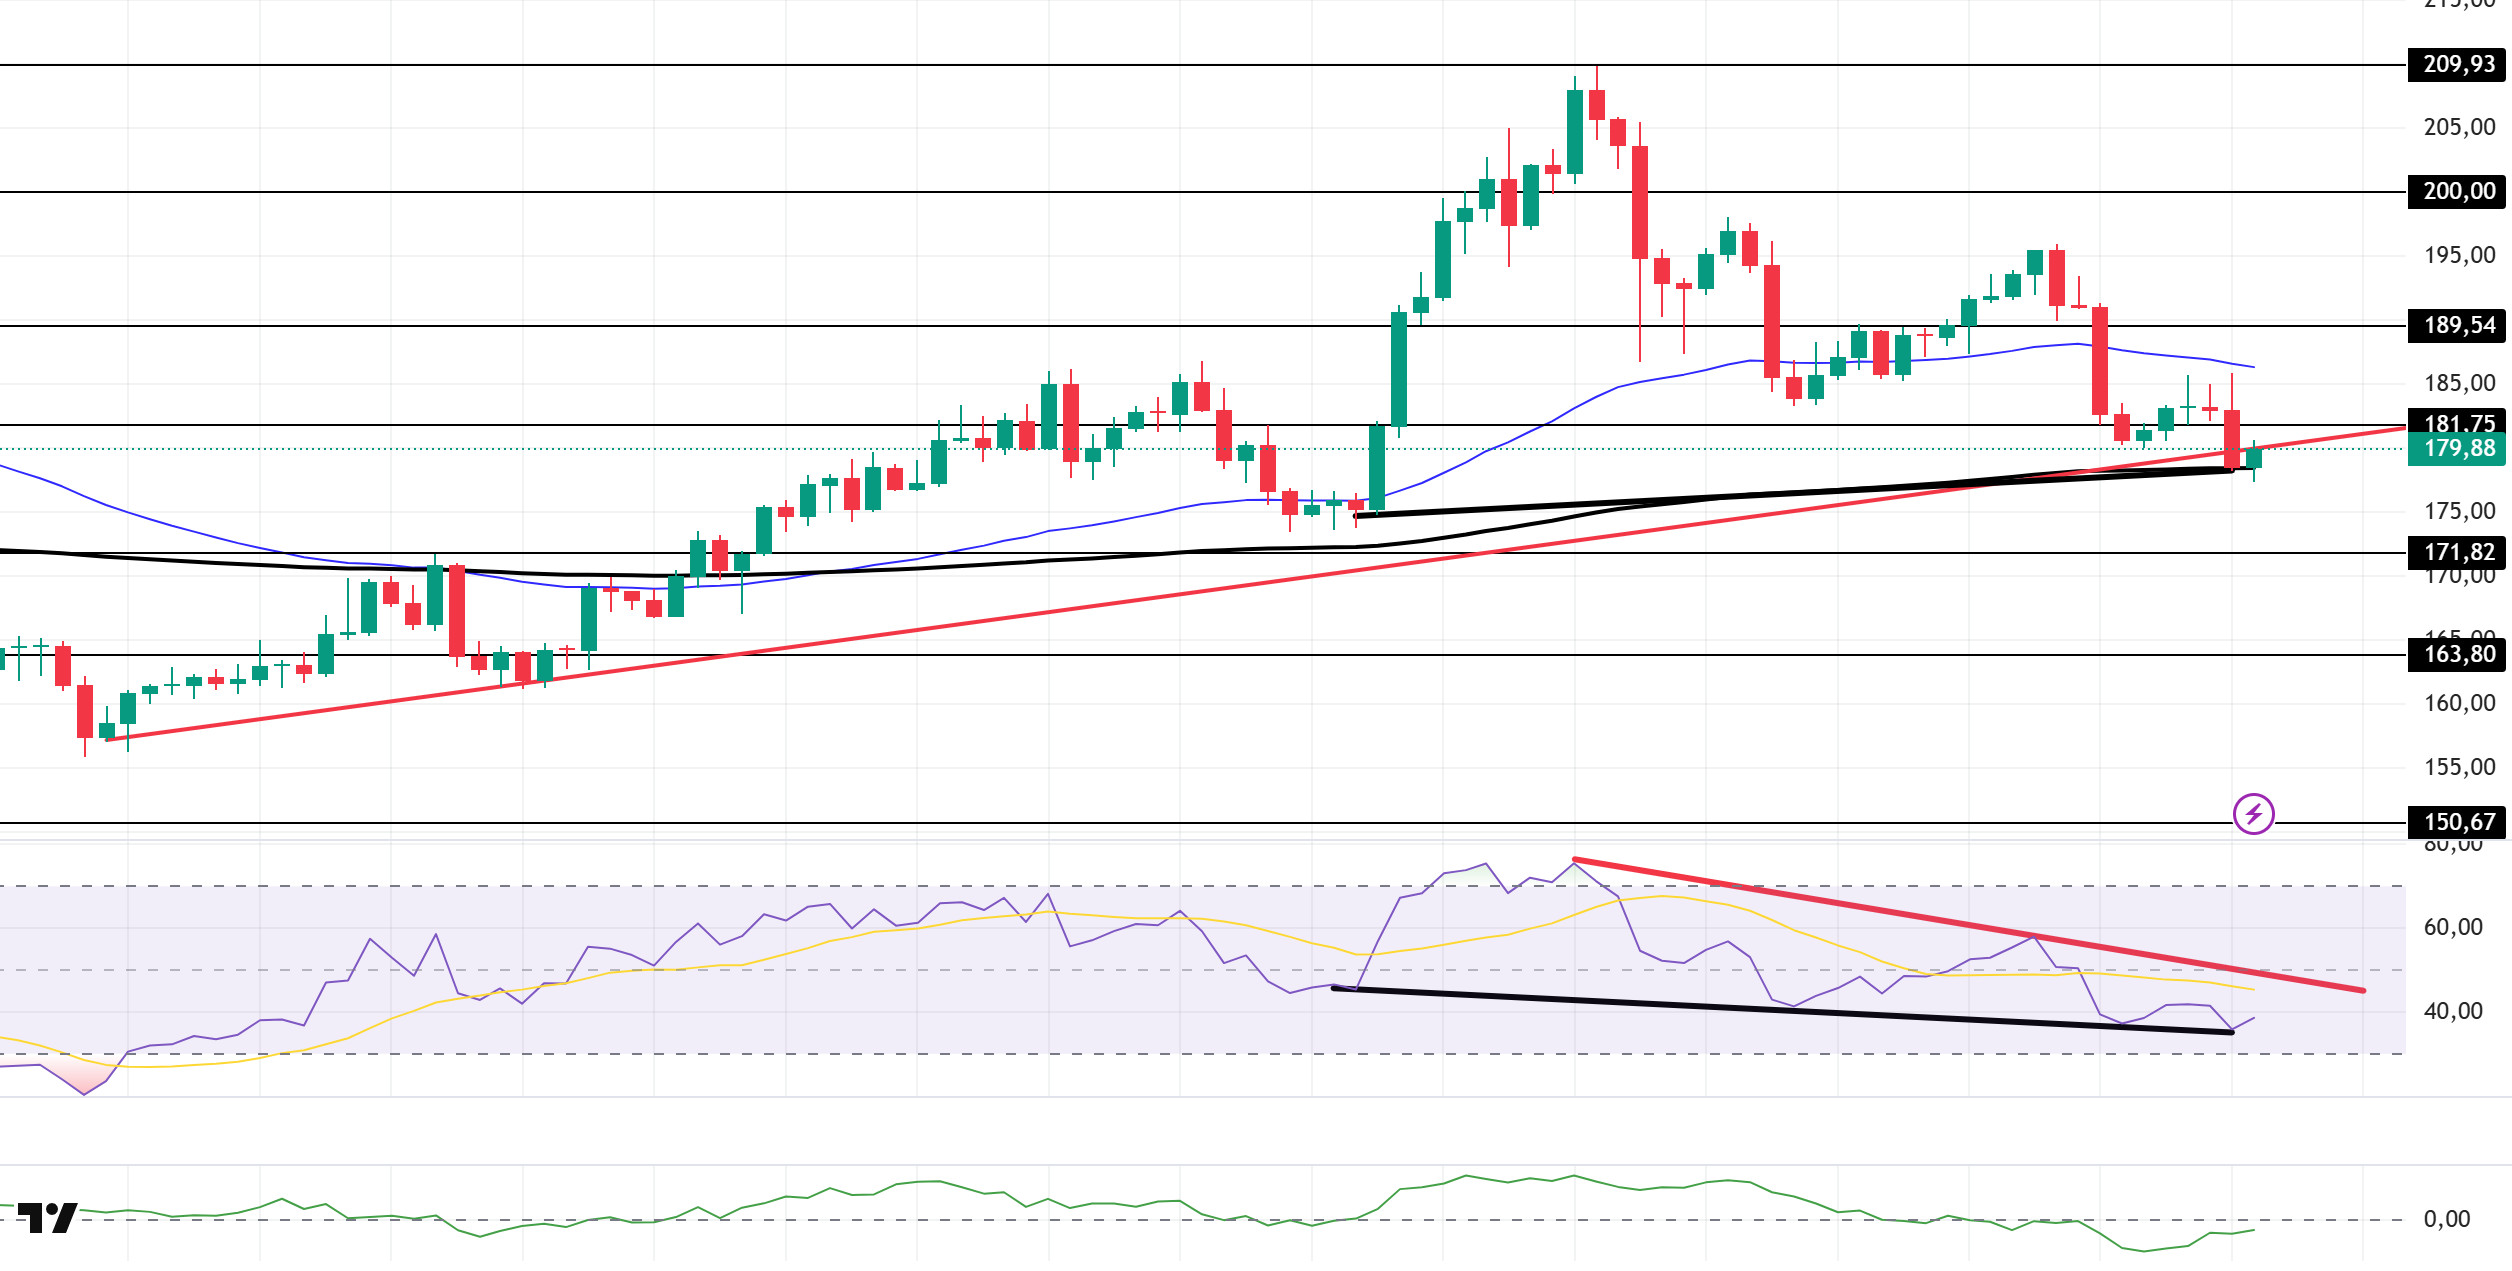Viewport: 2512px width, 1271px height.
Task: Select the 209,93 price level label
Action: (x=2458, y=64)
